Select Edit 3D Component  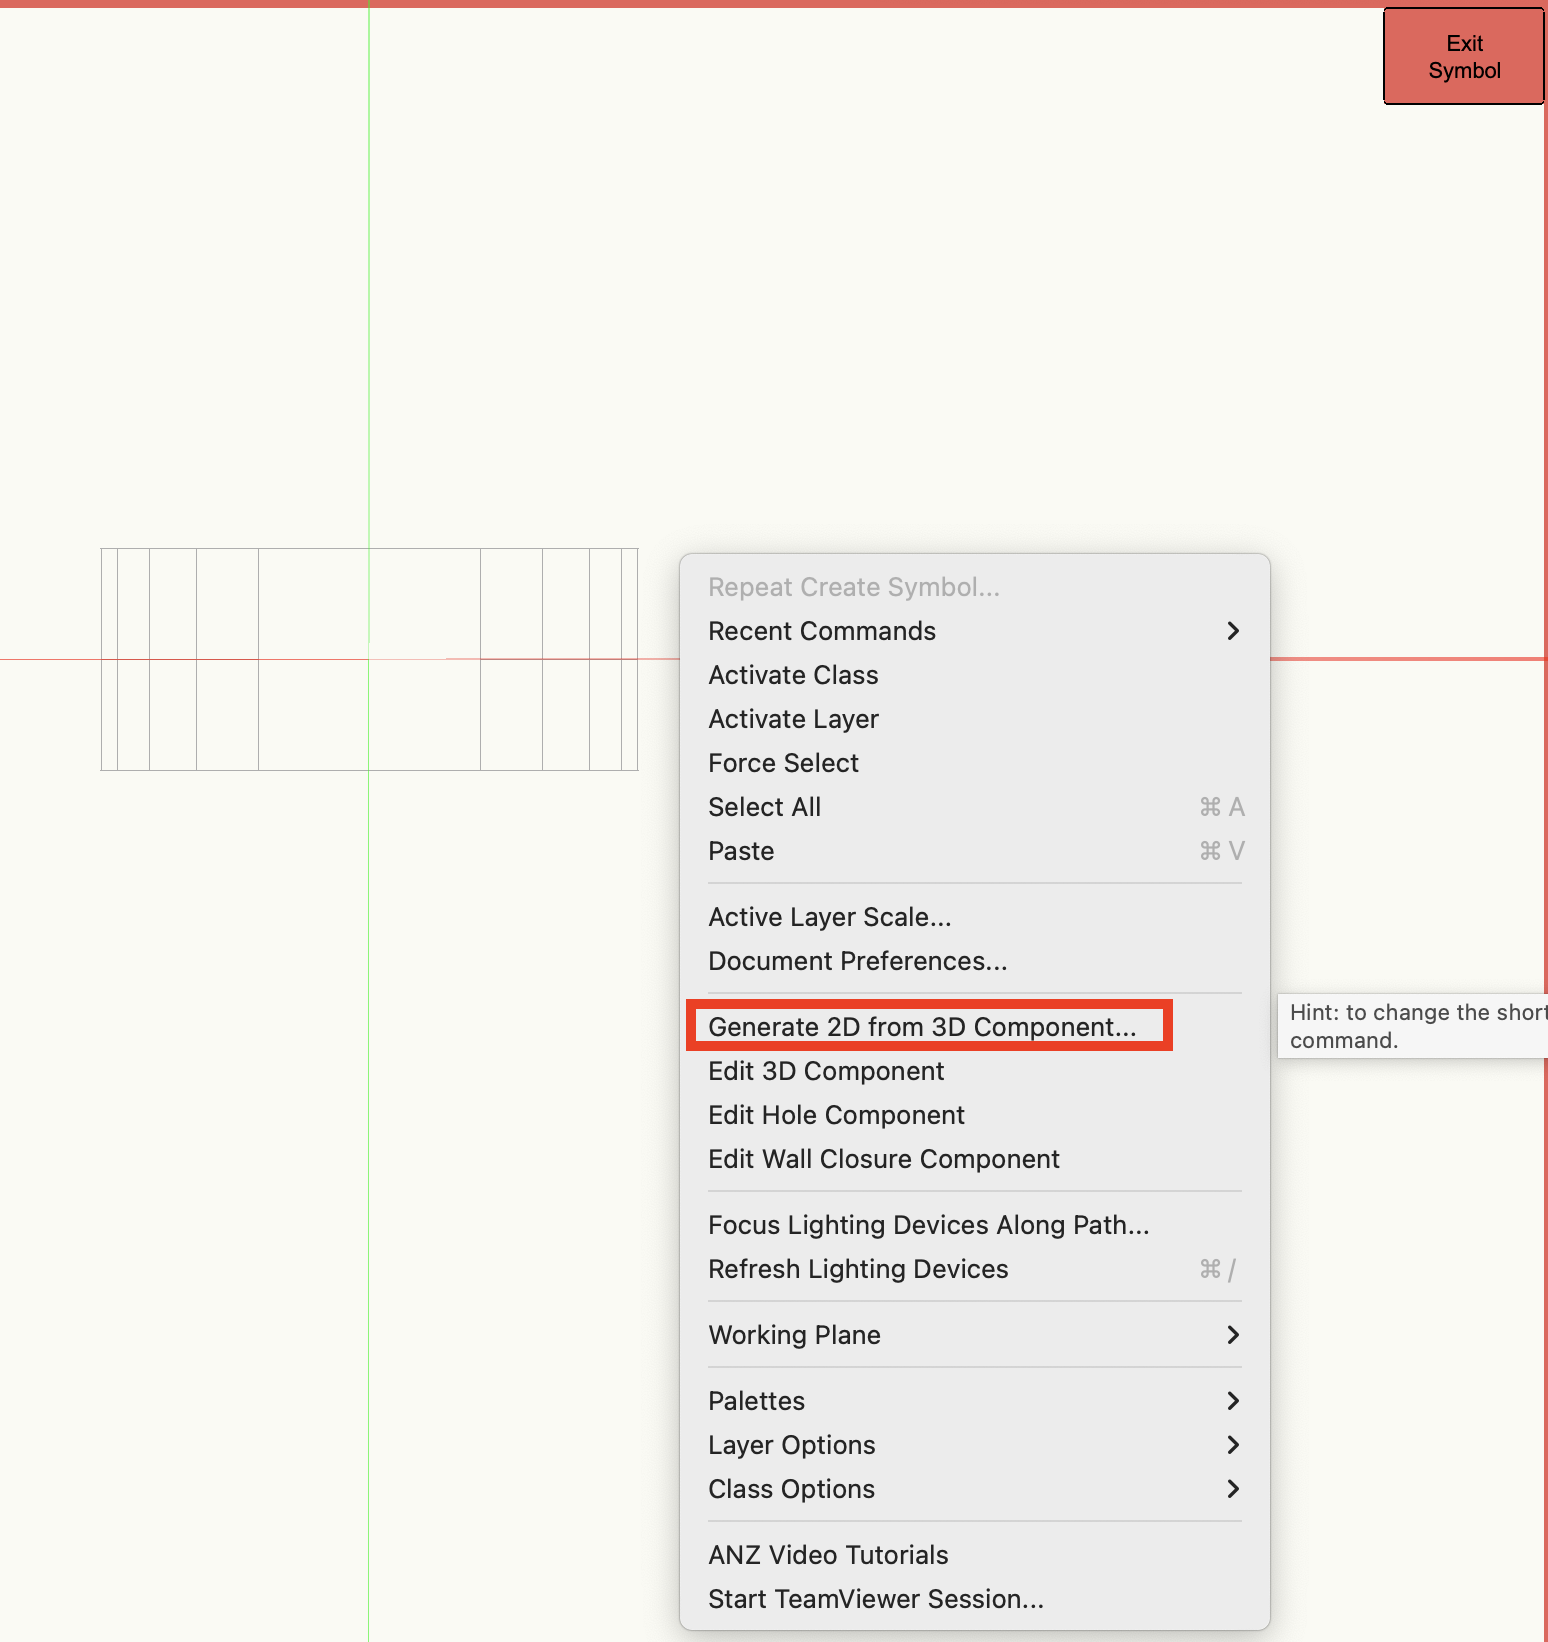pyautogui.click(x=826, y=1071)
